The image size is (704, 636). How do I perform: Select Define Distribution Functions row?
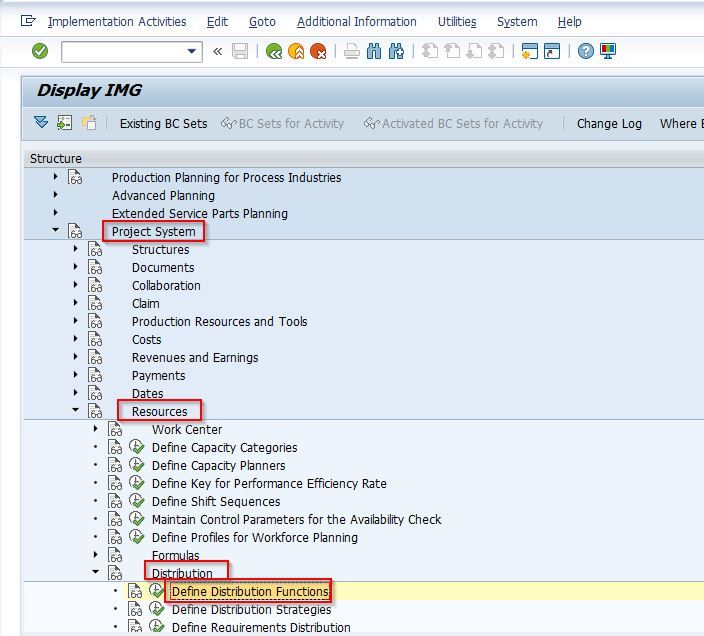pos(251,592)
